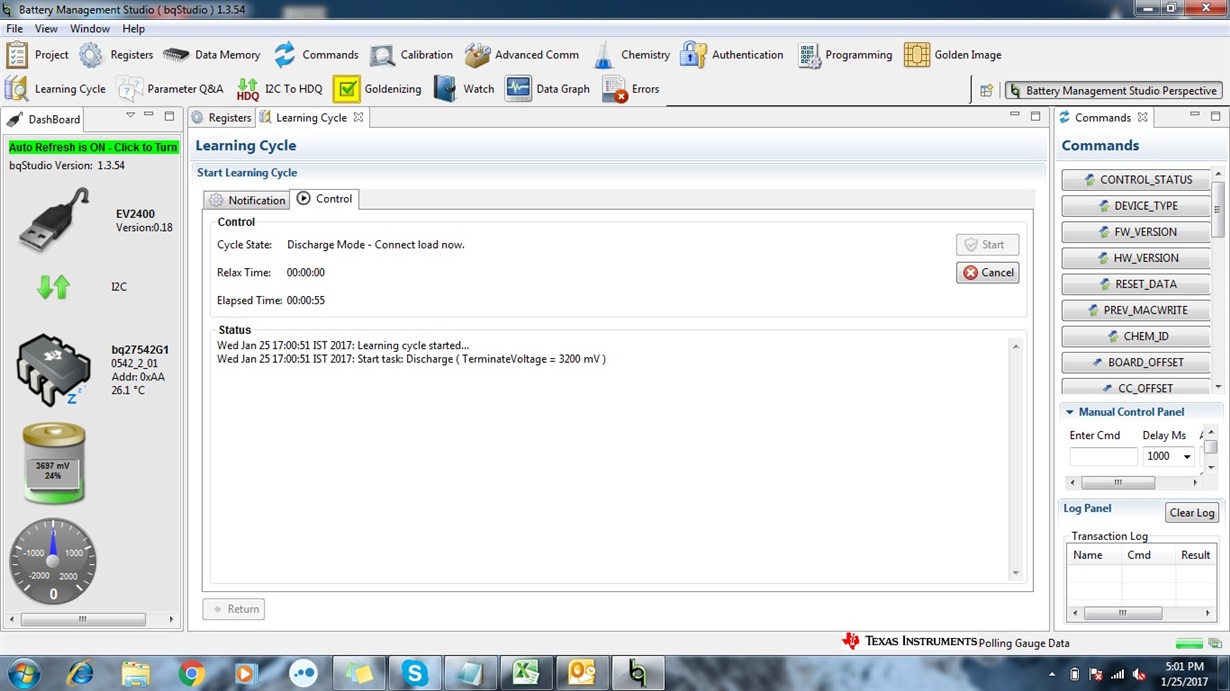
Task: Open Skype from the taskbar
Action: pyautogui.click(x=416, y=674)
